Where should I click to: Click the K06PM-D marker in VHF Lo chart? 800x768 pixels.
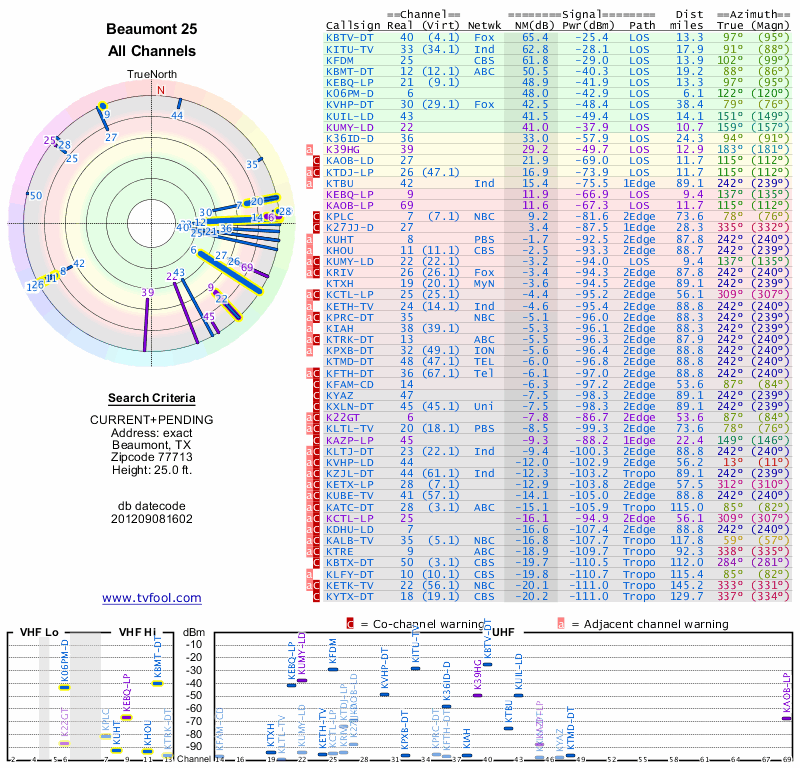click(x=64, y=687)
